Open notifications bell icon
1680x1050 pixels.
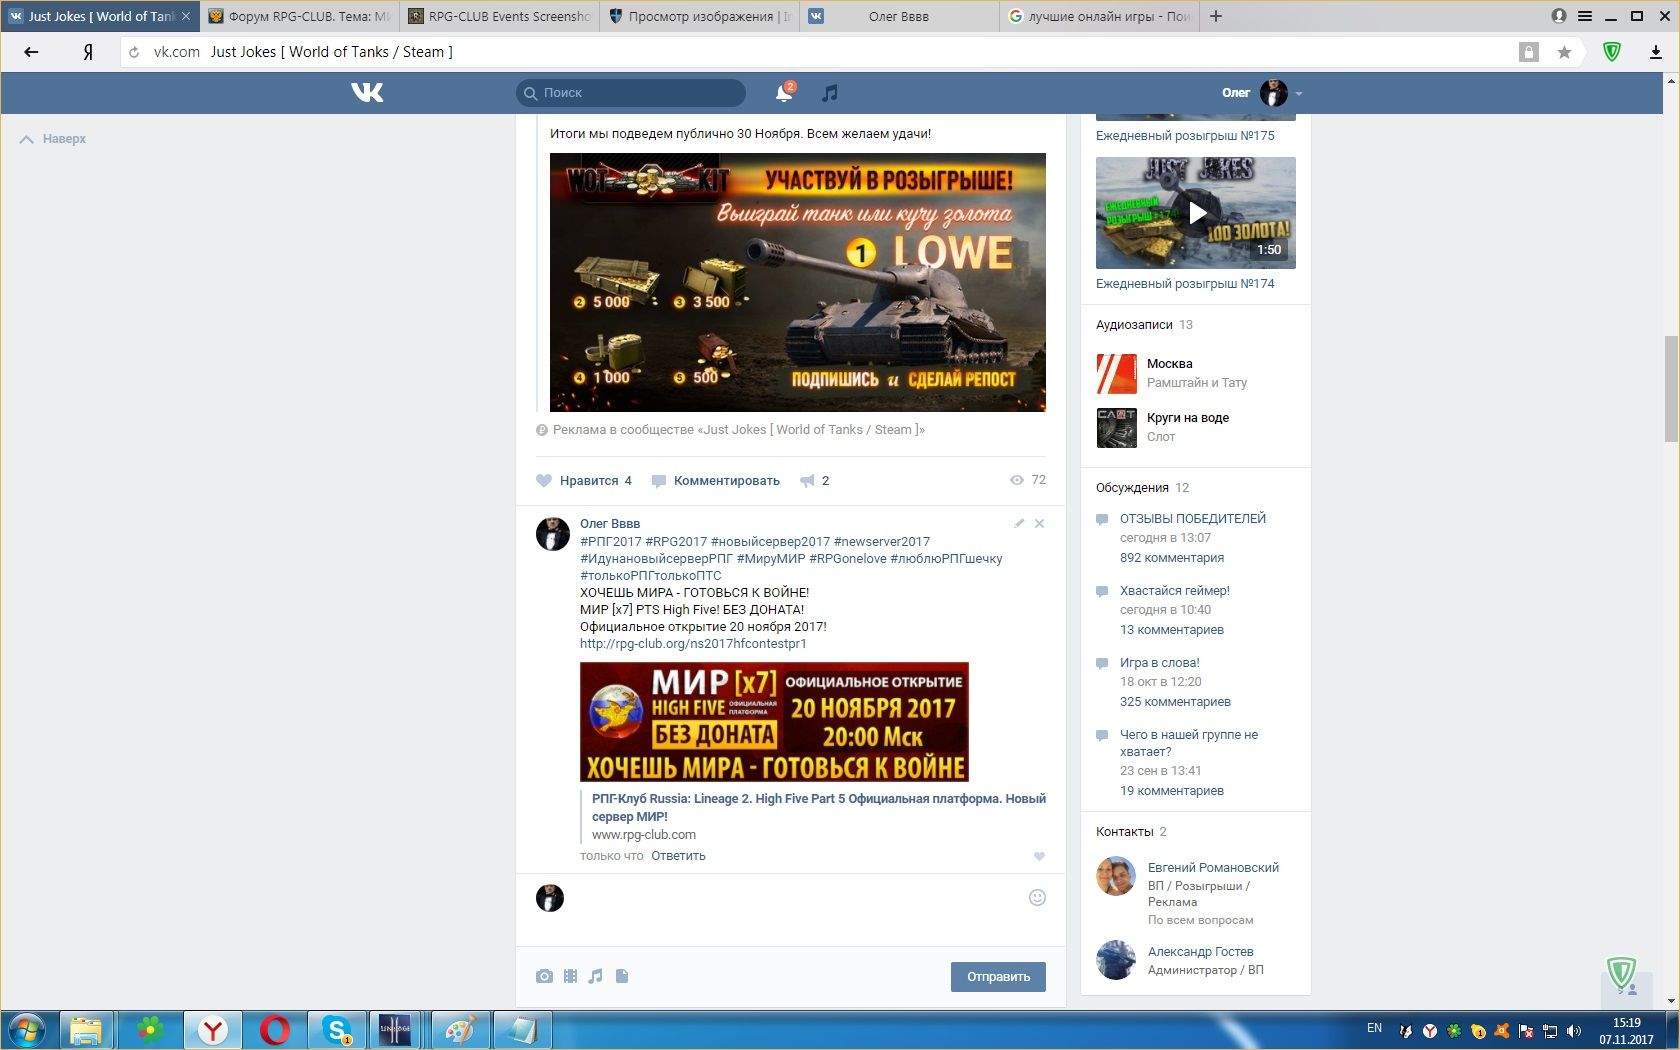pyautogui.click(x=784, y=93)
